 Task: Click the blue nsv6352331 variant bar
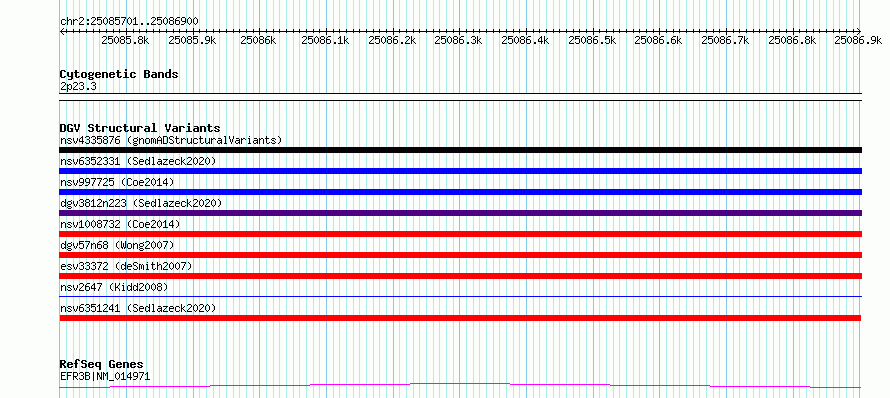point(461,171)
